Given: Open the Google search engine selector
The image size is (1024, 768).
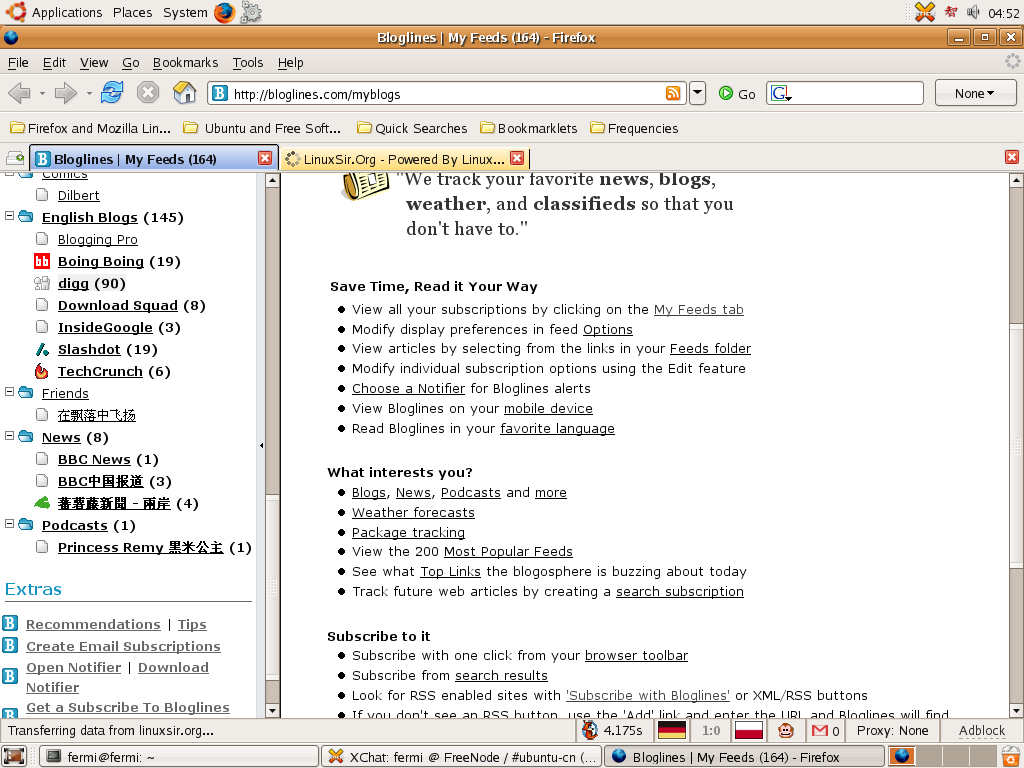Looking at the screenshot, I should coord(781,93).
